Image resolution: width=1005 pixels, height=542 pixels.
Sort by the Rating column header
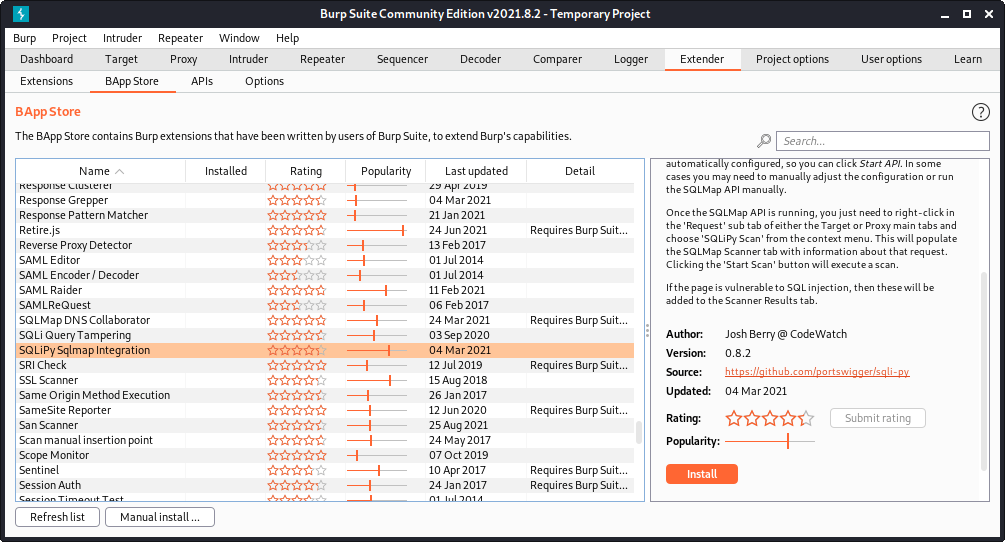(x=306, y=171)
